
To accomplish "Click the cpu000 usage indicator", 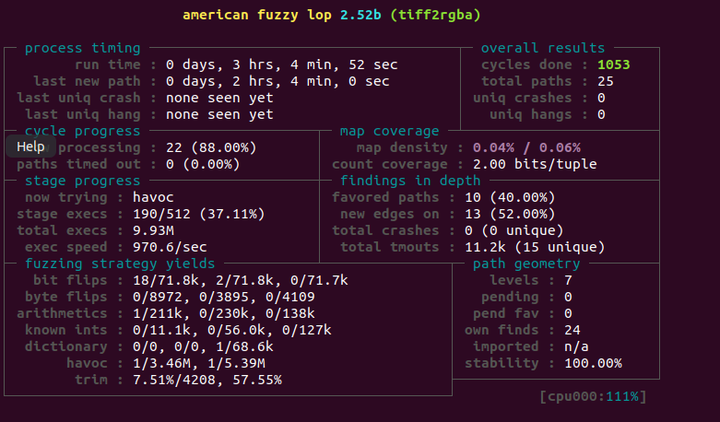I will tap(592, 396).
